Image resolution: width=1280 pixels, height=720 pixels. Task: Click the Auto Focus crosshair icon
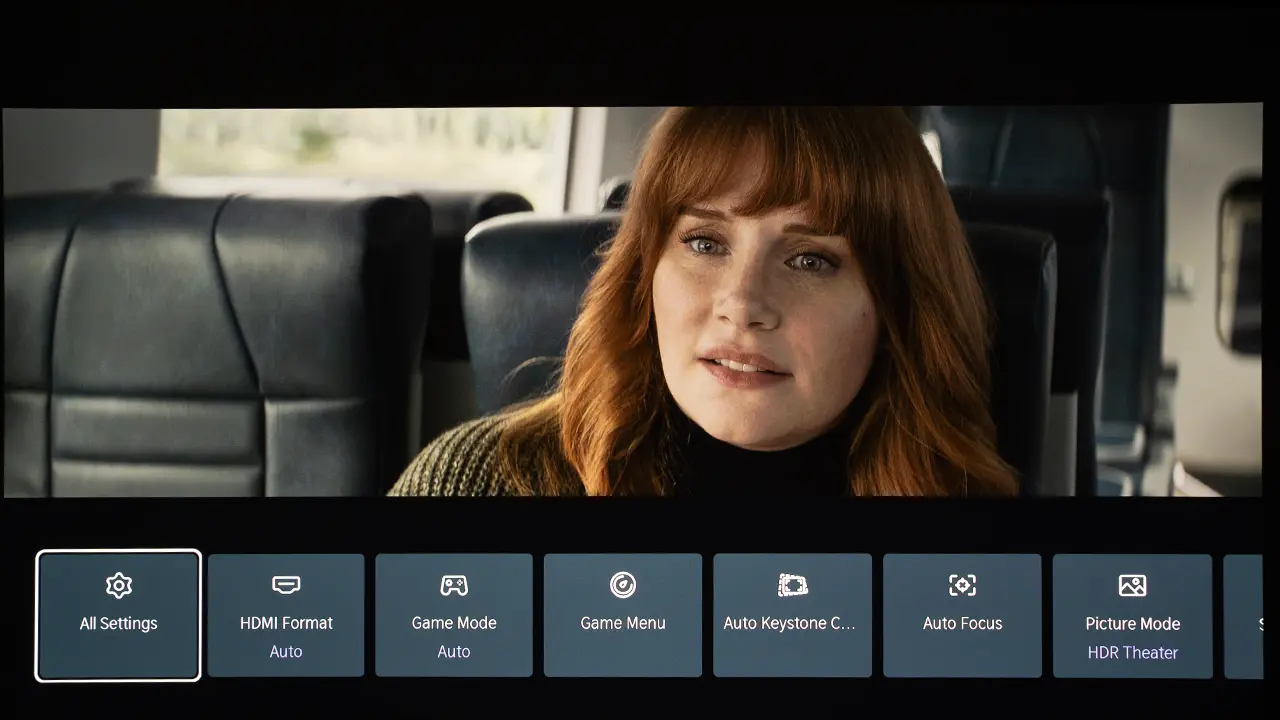point(962,585)
